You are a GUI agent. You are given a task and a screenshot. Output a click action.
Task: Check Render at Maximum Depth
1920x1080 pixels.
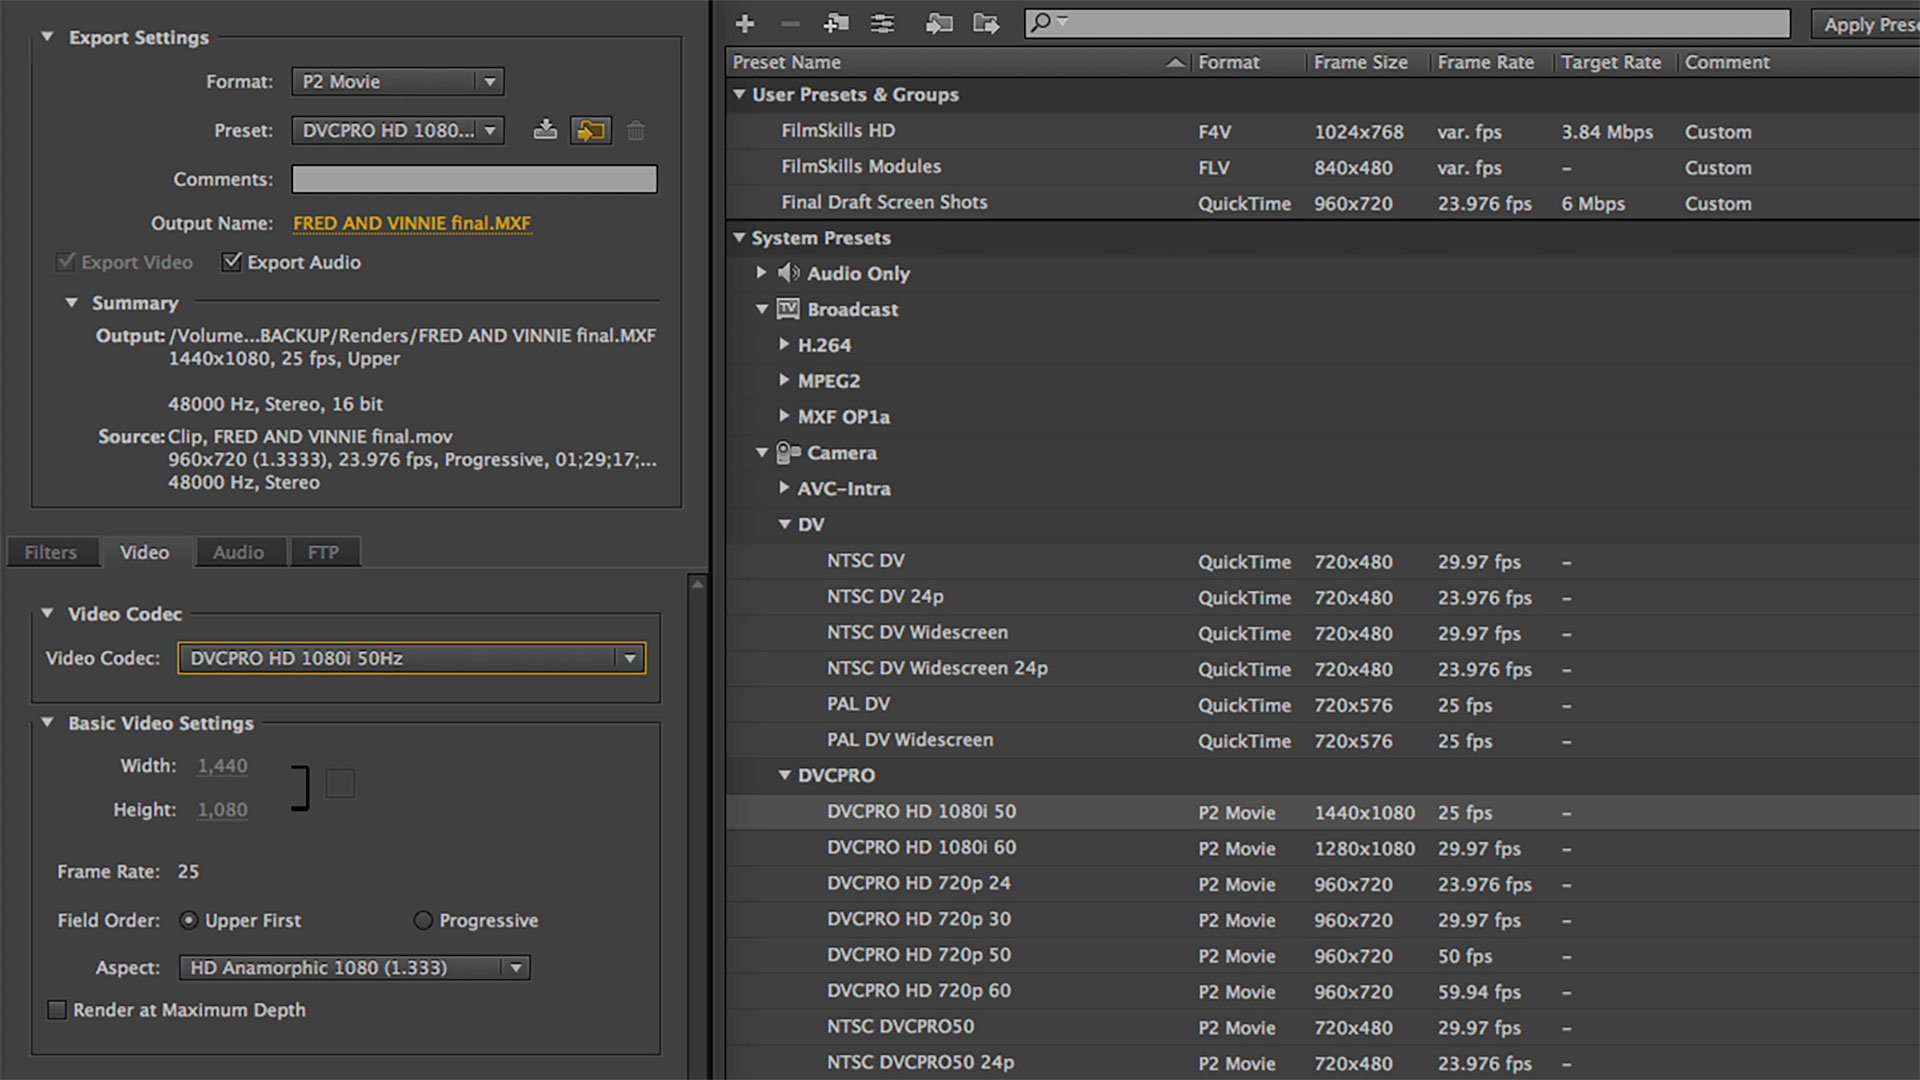coord(57,1010)
